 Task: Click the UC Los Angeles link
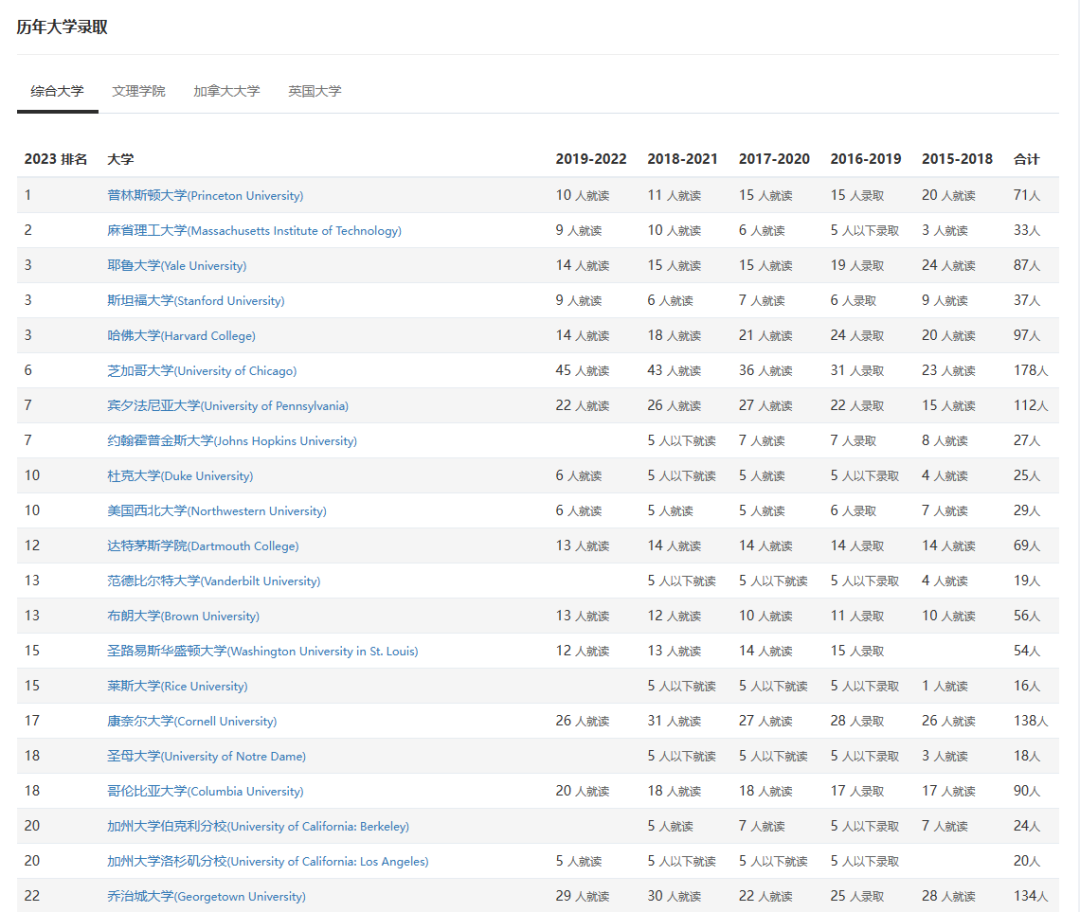(x=268, y=862)
